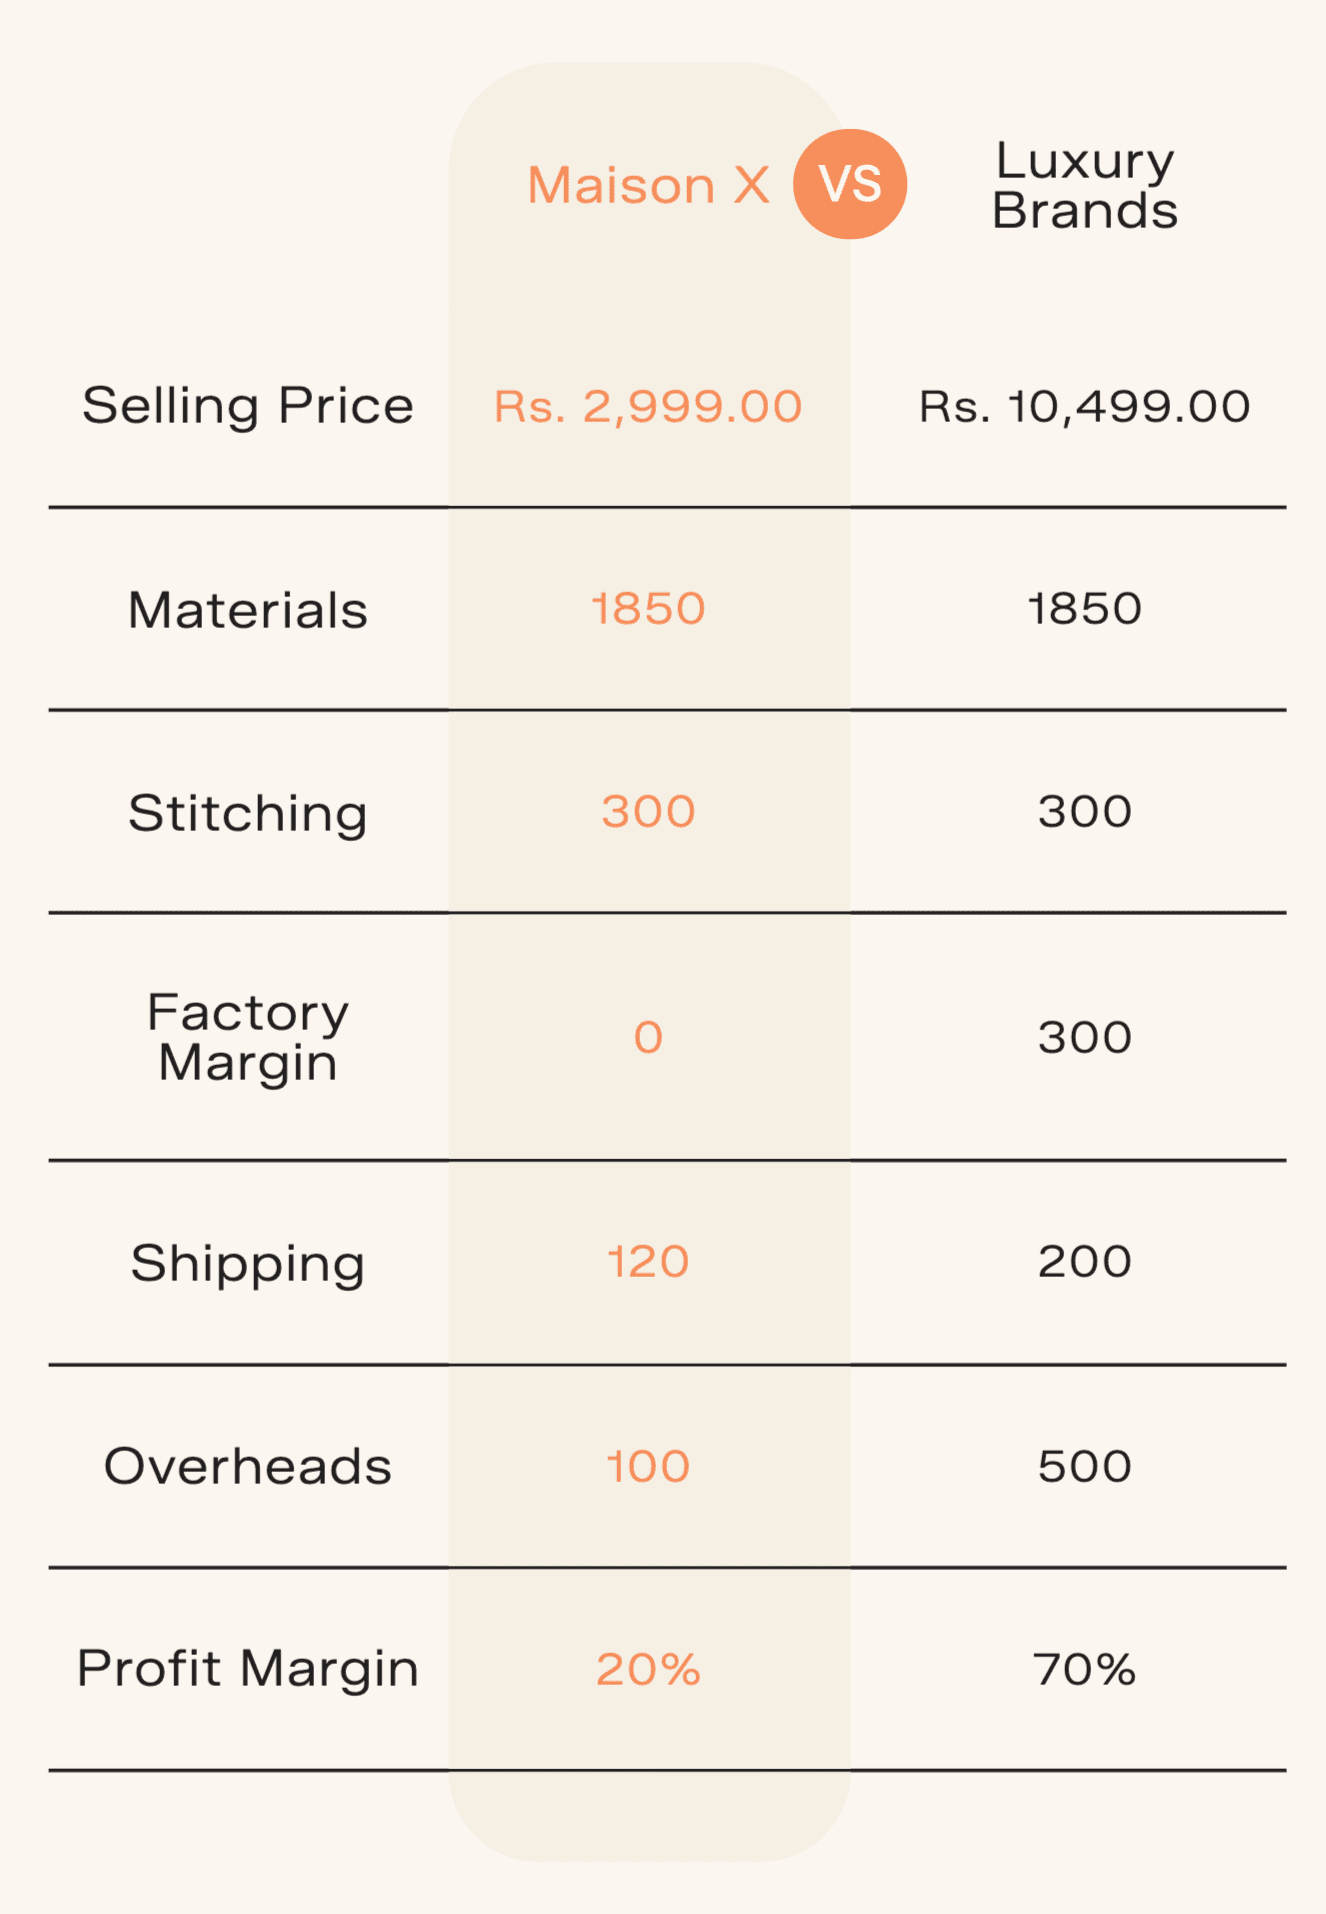Screen dimensions: 1326x1914
Task: Select the Stitching row label
Action: point(248,813)
